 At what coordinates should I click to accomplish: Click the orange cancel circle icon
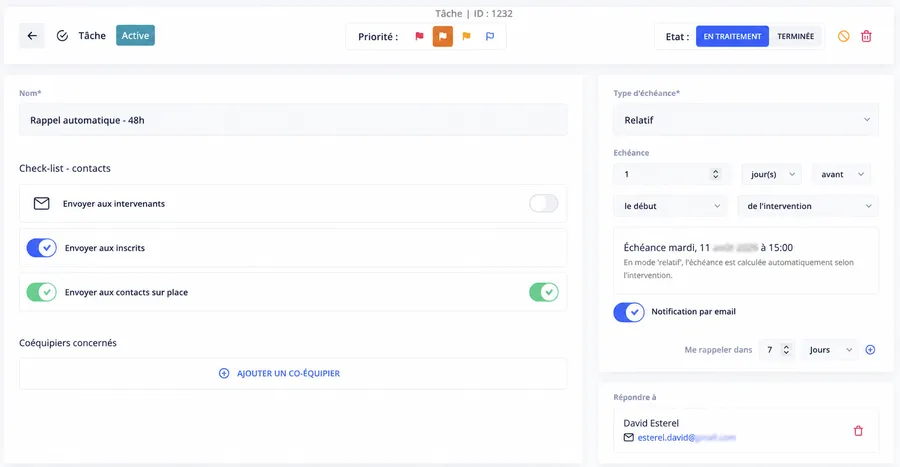coord(843,36)
